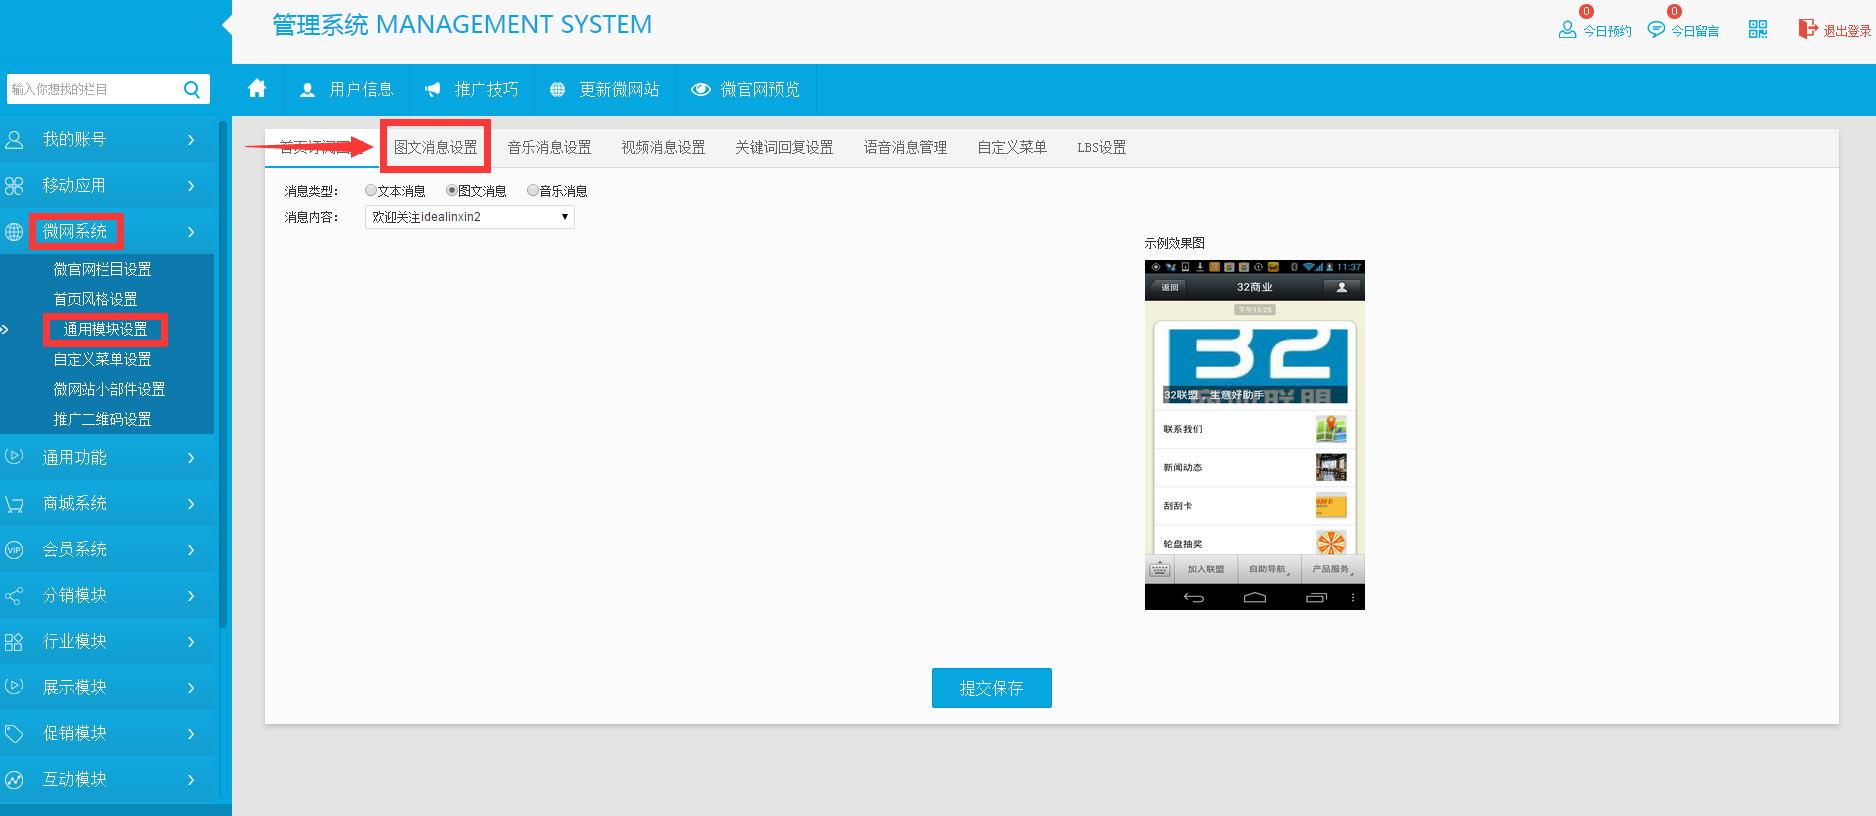Click the 今日预约 appointment icon

(x=1567, y=30)
